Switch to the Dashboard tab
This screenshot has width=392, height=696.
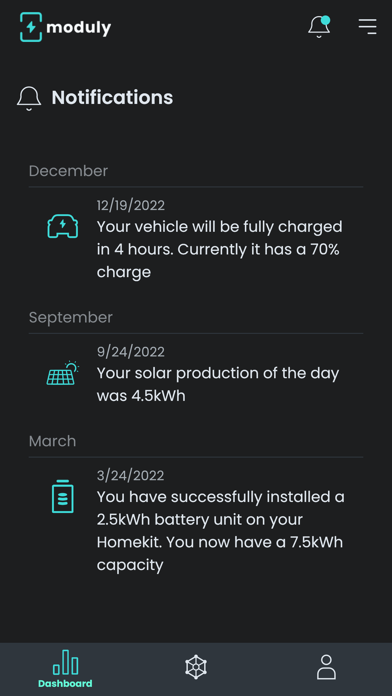65,669
